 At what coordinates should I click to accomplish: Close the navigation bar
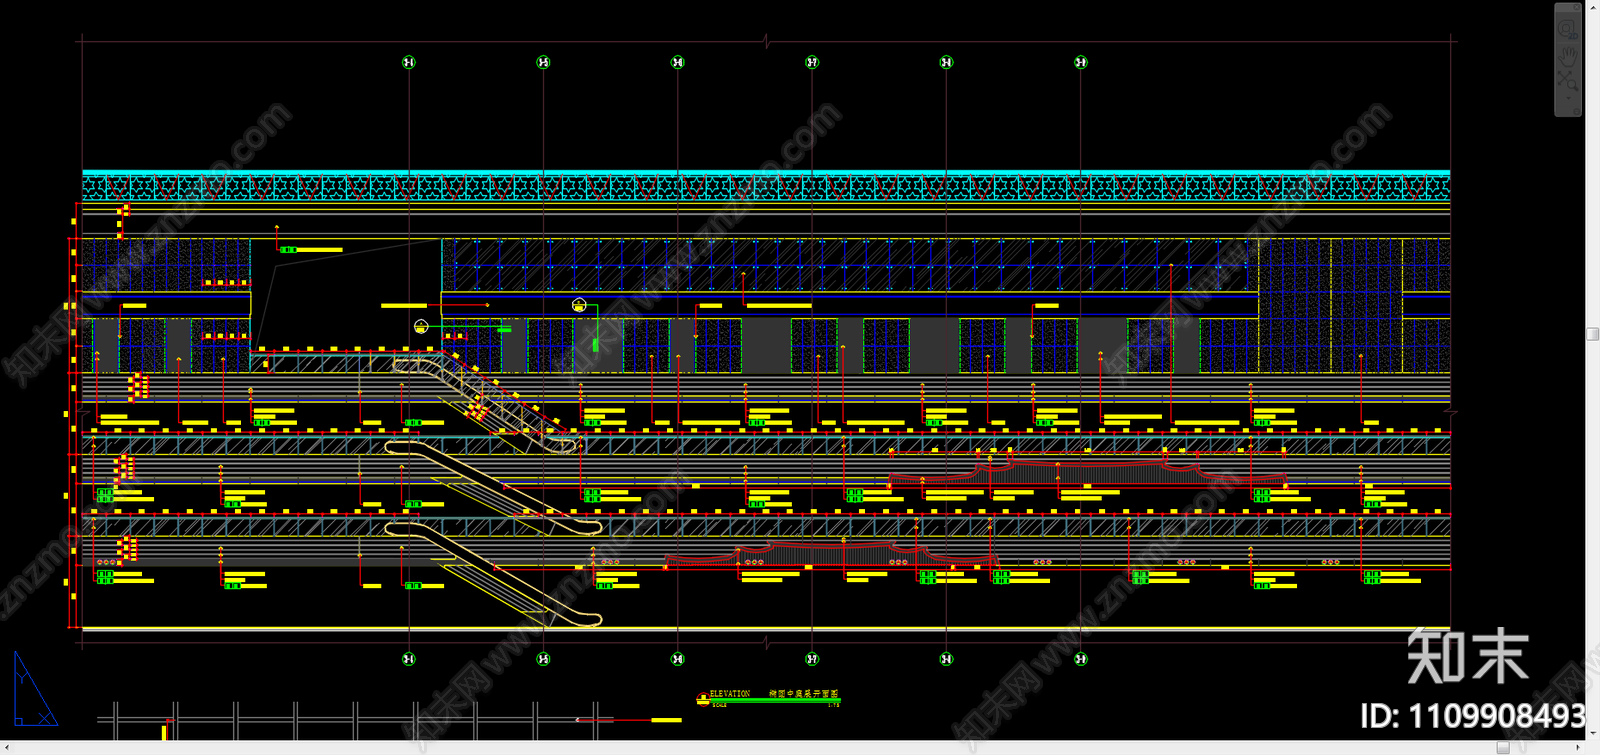pyautogui.click(x=1577, y=7)
